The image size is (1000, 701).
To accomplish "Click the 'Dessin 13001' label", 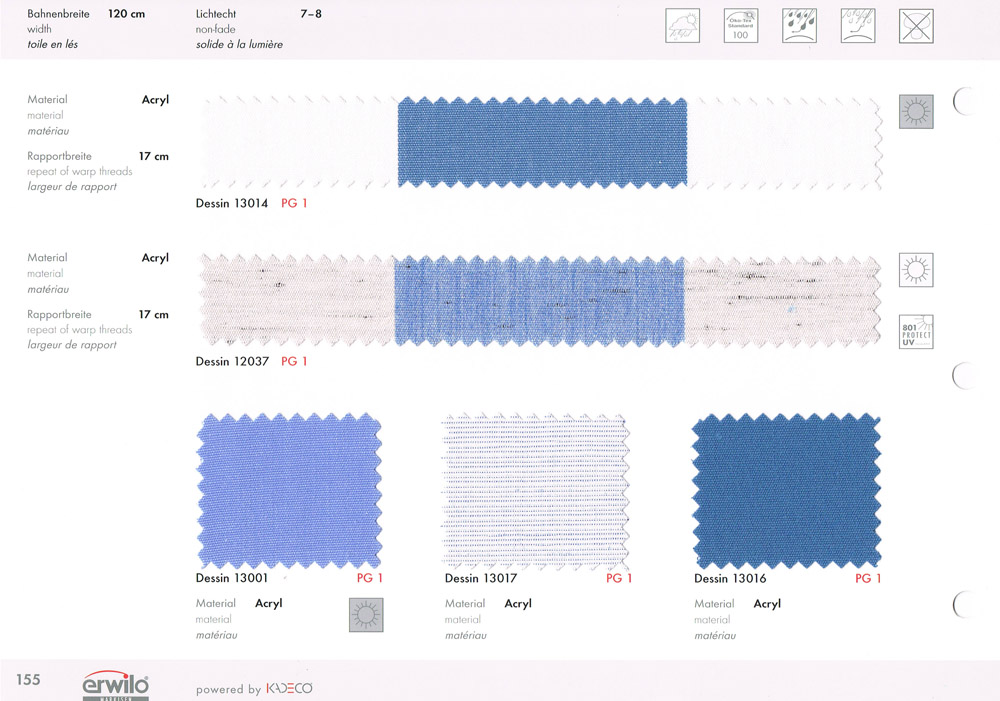I will pyautogui.click(x=232, y=578).
